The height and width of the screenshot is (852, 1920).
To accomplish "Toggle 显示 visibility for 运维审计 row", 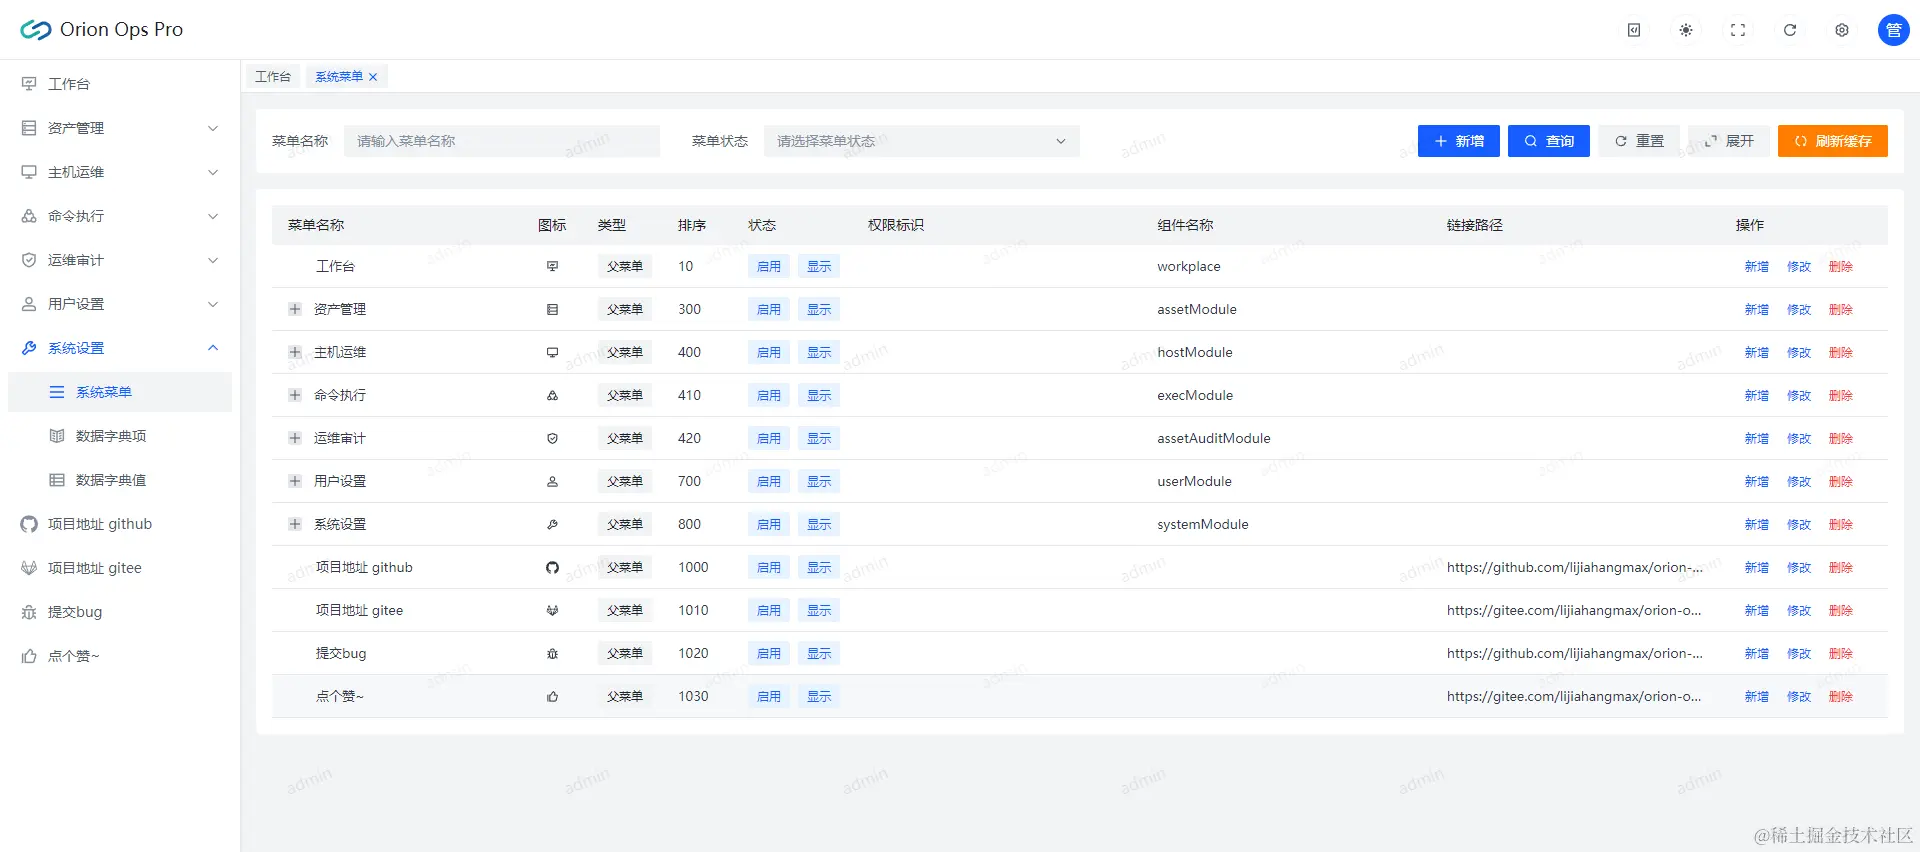I will pos(819,438).
